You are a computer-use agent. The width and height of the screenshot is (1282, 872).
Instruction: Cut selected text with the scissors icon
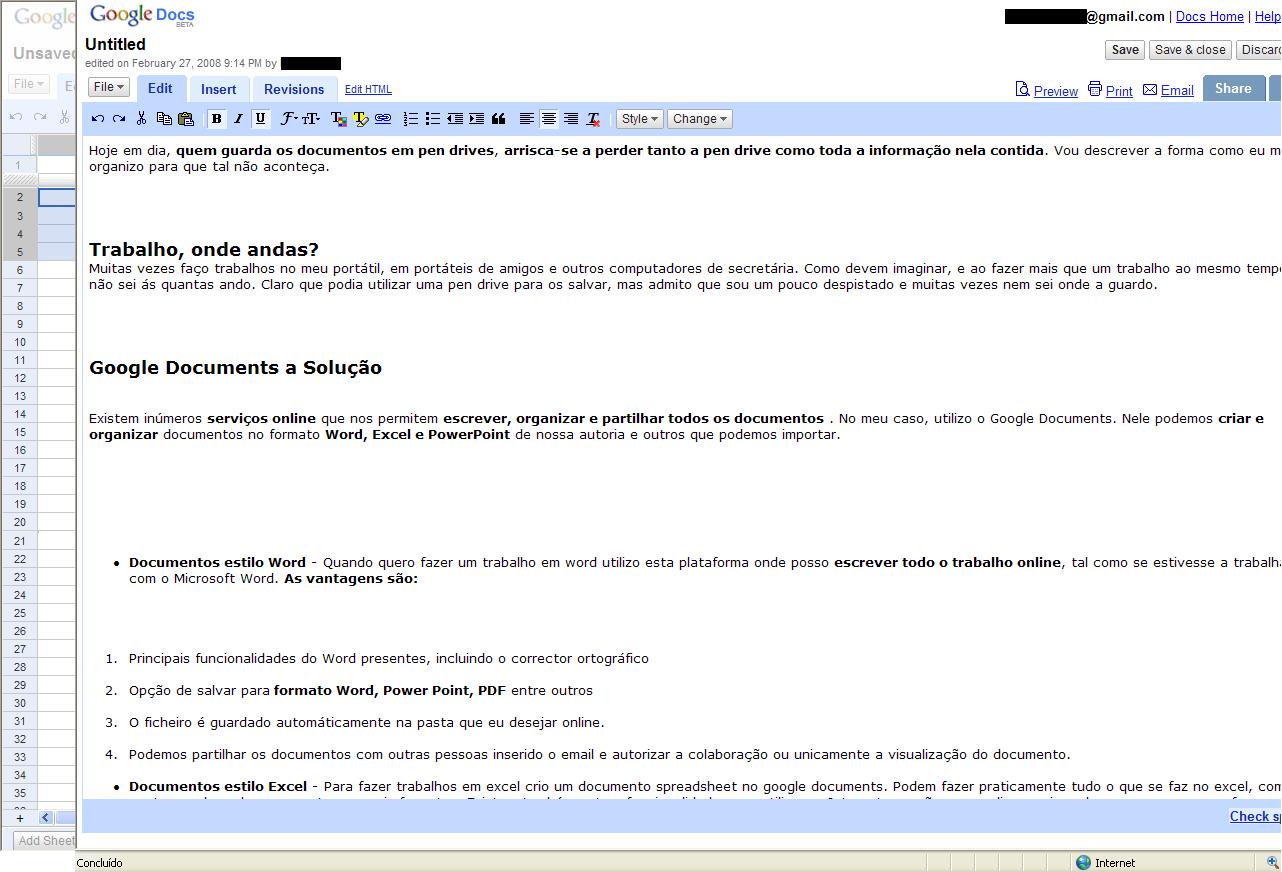(x=141, y=119)
